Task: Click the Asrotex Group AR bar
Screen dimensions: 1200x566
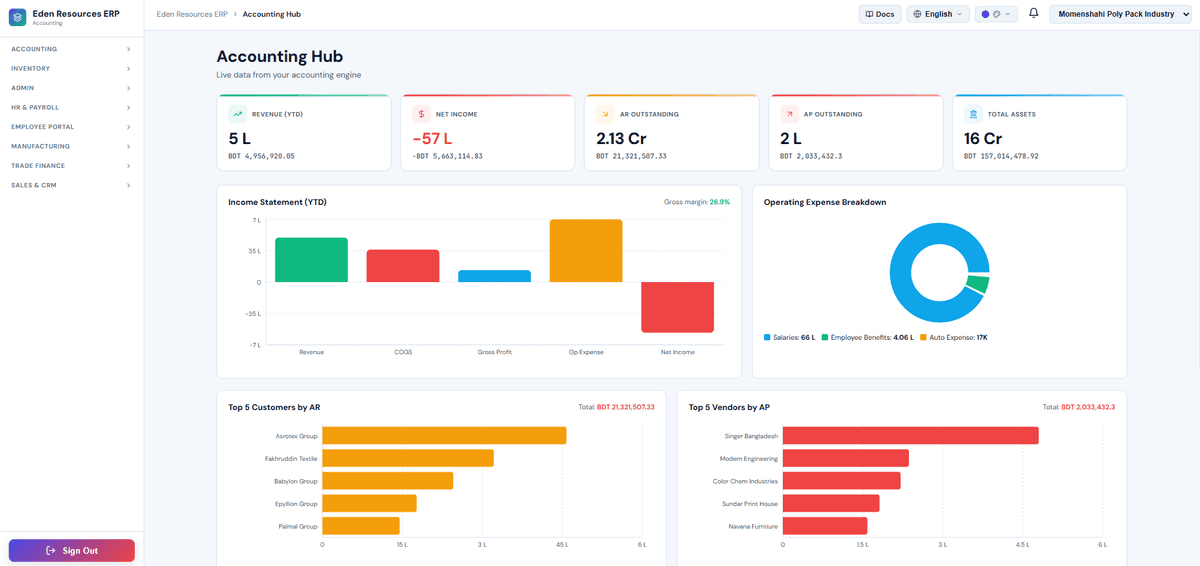Action: [444, 436]
